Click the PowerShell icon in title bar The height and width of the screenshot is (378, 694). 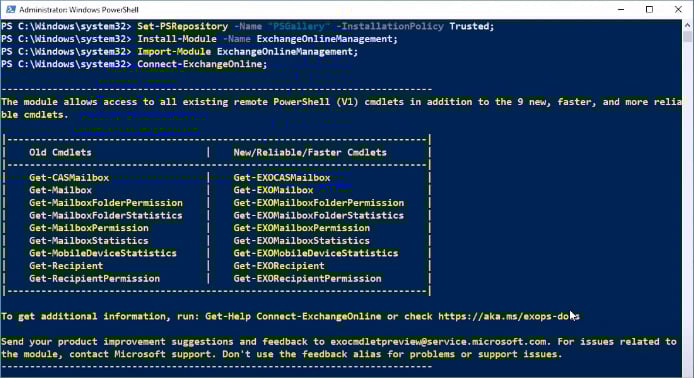pyautogui.click(x=10, y=9)
